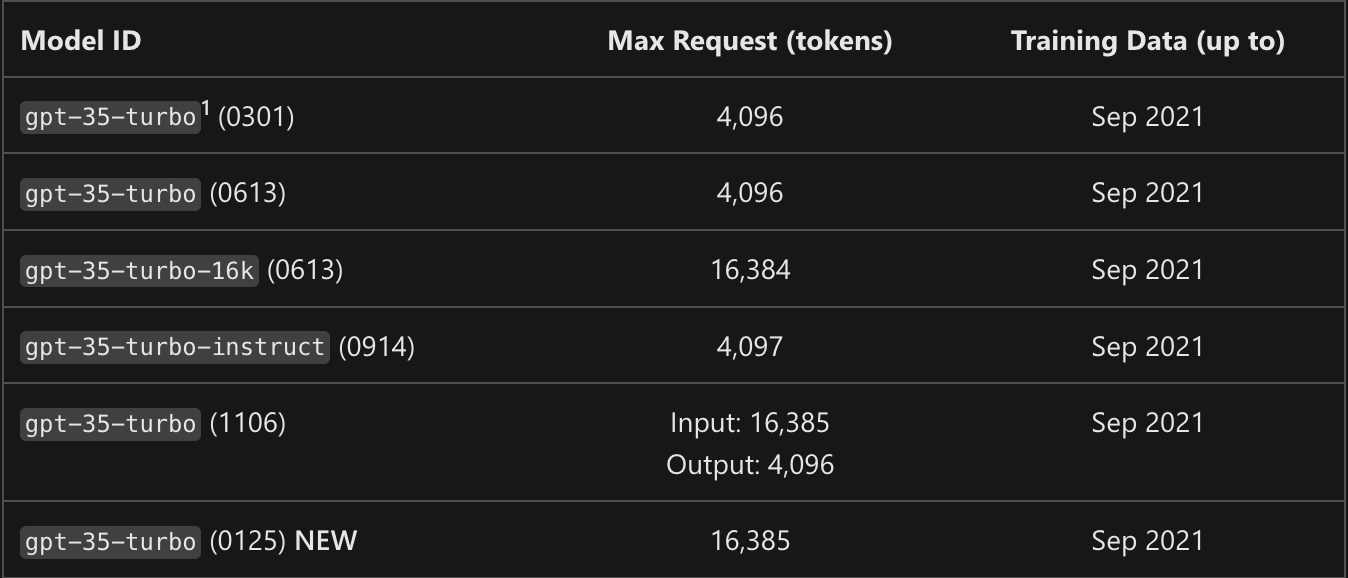The image size is (1348, 578).
Task: Click gpt-35-turbo code in the 1106 row
Action: click(x=110, y=424)
